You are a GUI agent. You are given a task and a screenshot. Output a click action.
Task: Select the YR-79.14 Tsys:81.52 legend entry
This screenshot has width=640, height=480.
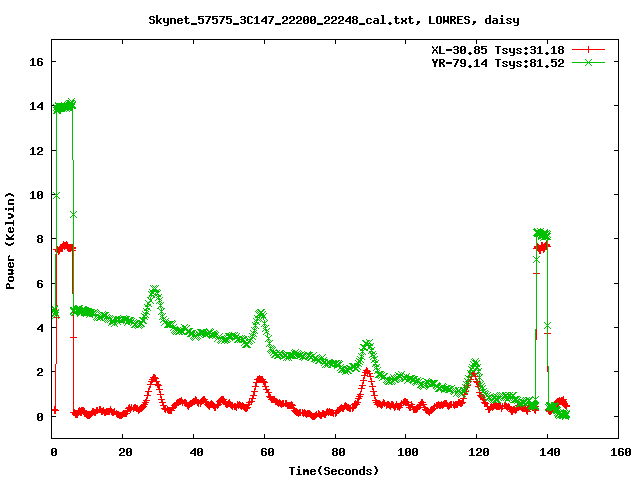click(498, 63)
